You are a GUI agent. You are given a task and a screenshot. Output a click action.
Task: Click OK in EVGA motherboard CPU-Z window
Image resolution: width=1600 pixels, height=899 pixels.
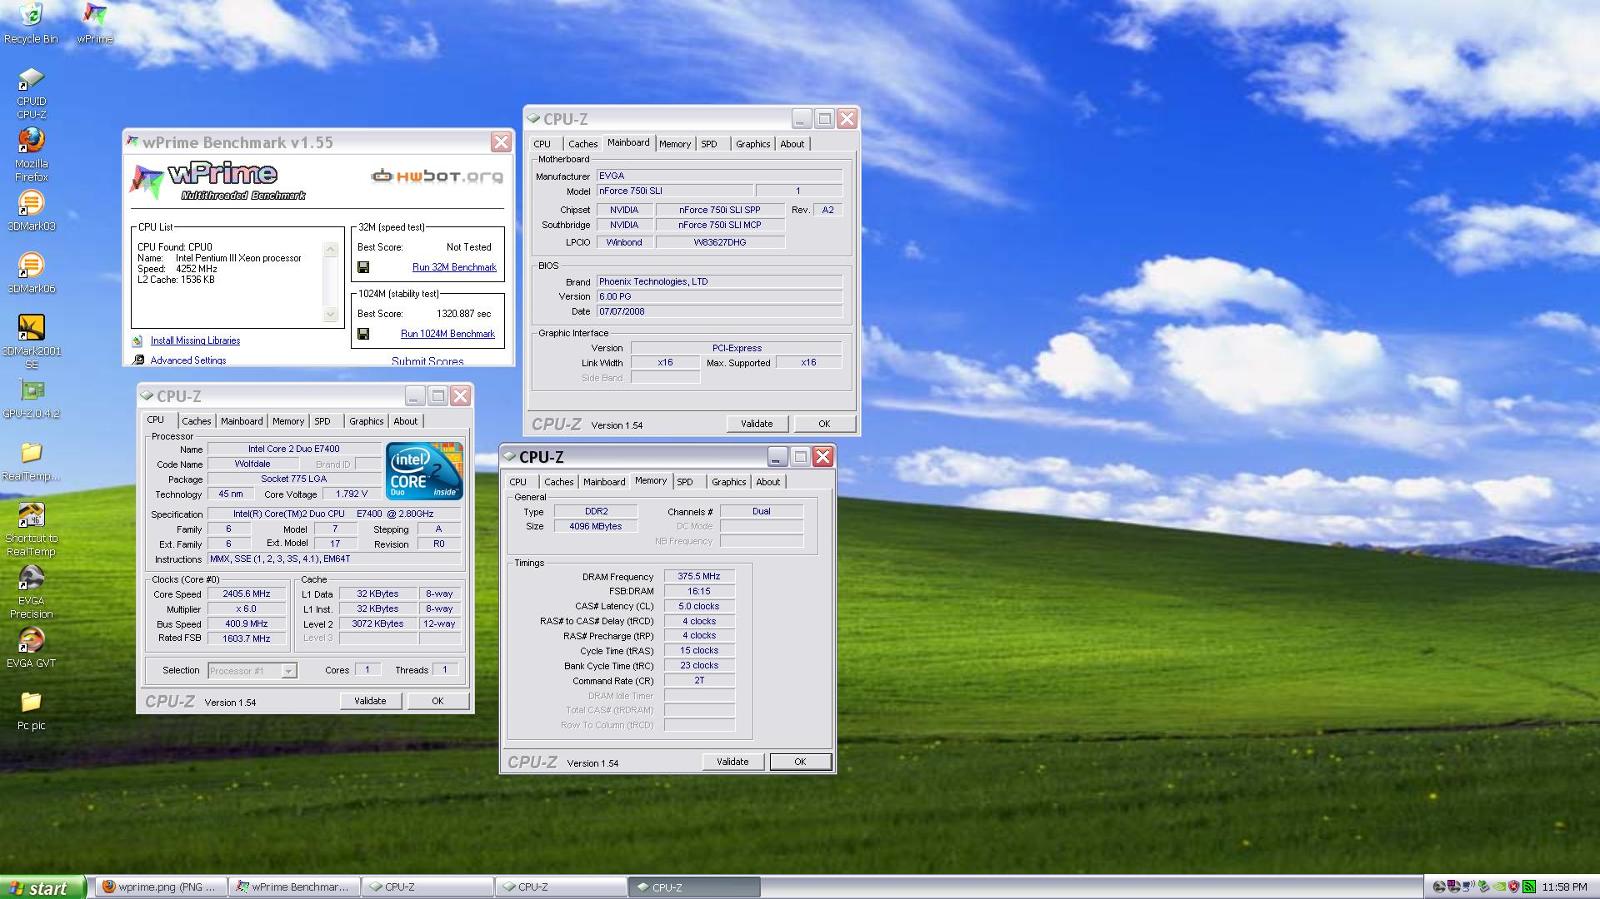824,424
